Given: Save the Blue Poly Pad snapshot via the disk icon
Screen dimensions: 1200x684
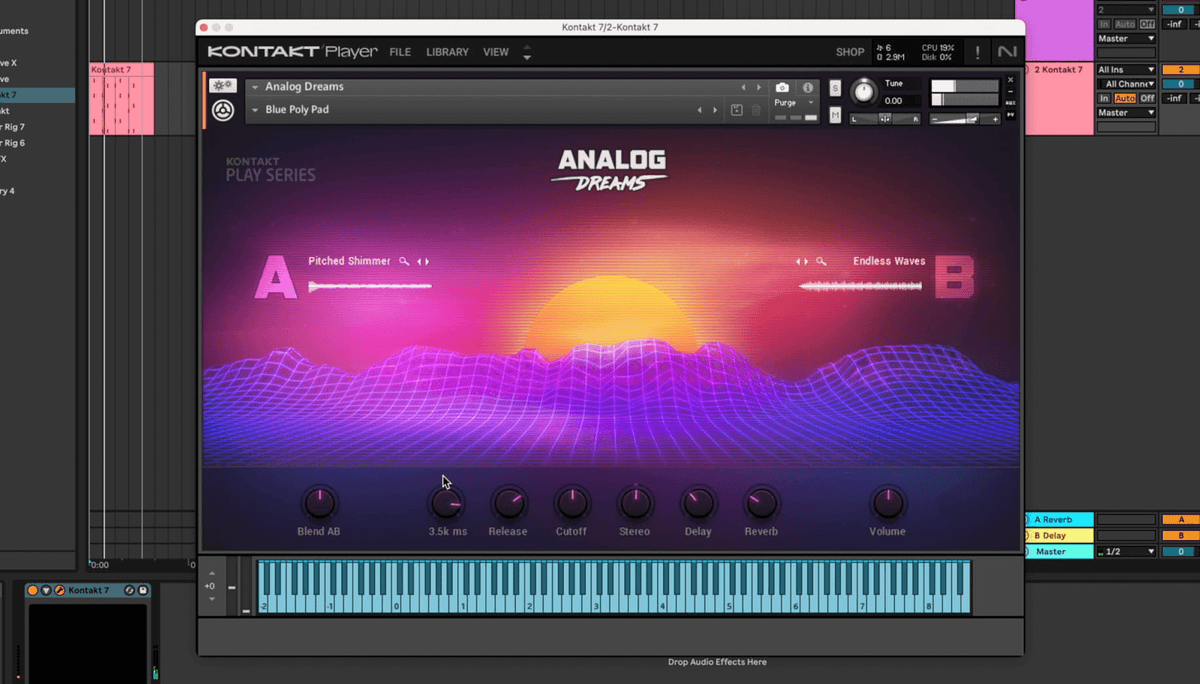Looking at the screenshot, I should [x=737, y=110].
